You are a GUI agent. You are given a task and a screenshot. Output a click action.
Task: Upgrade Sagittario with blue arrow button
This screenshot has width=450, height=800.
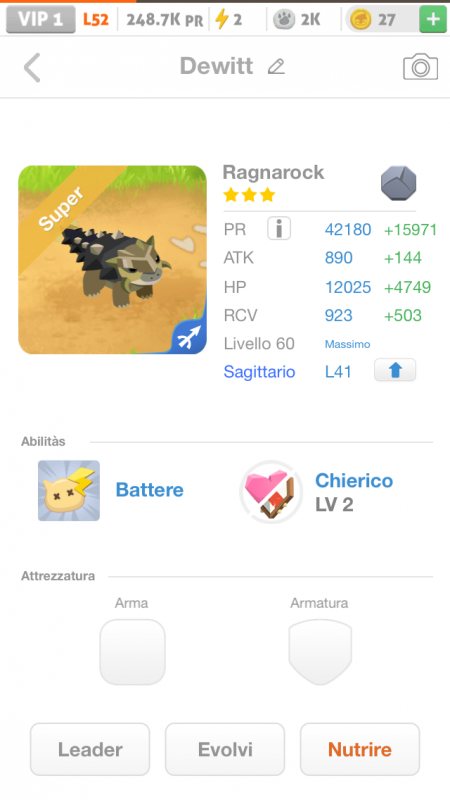pos(395,370)
